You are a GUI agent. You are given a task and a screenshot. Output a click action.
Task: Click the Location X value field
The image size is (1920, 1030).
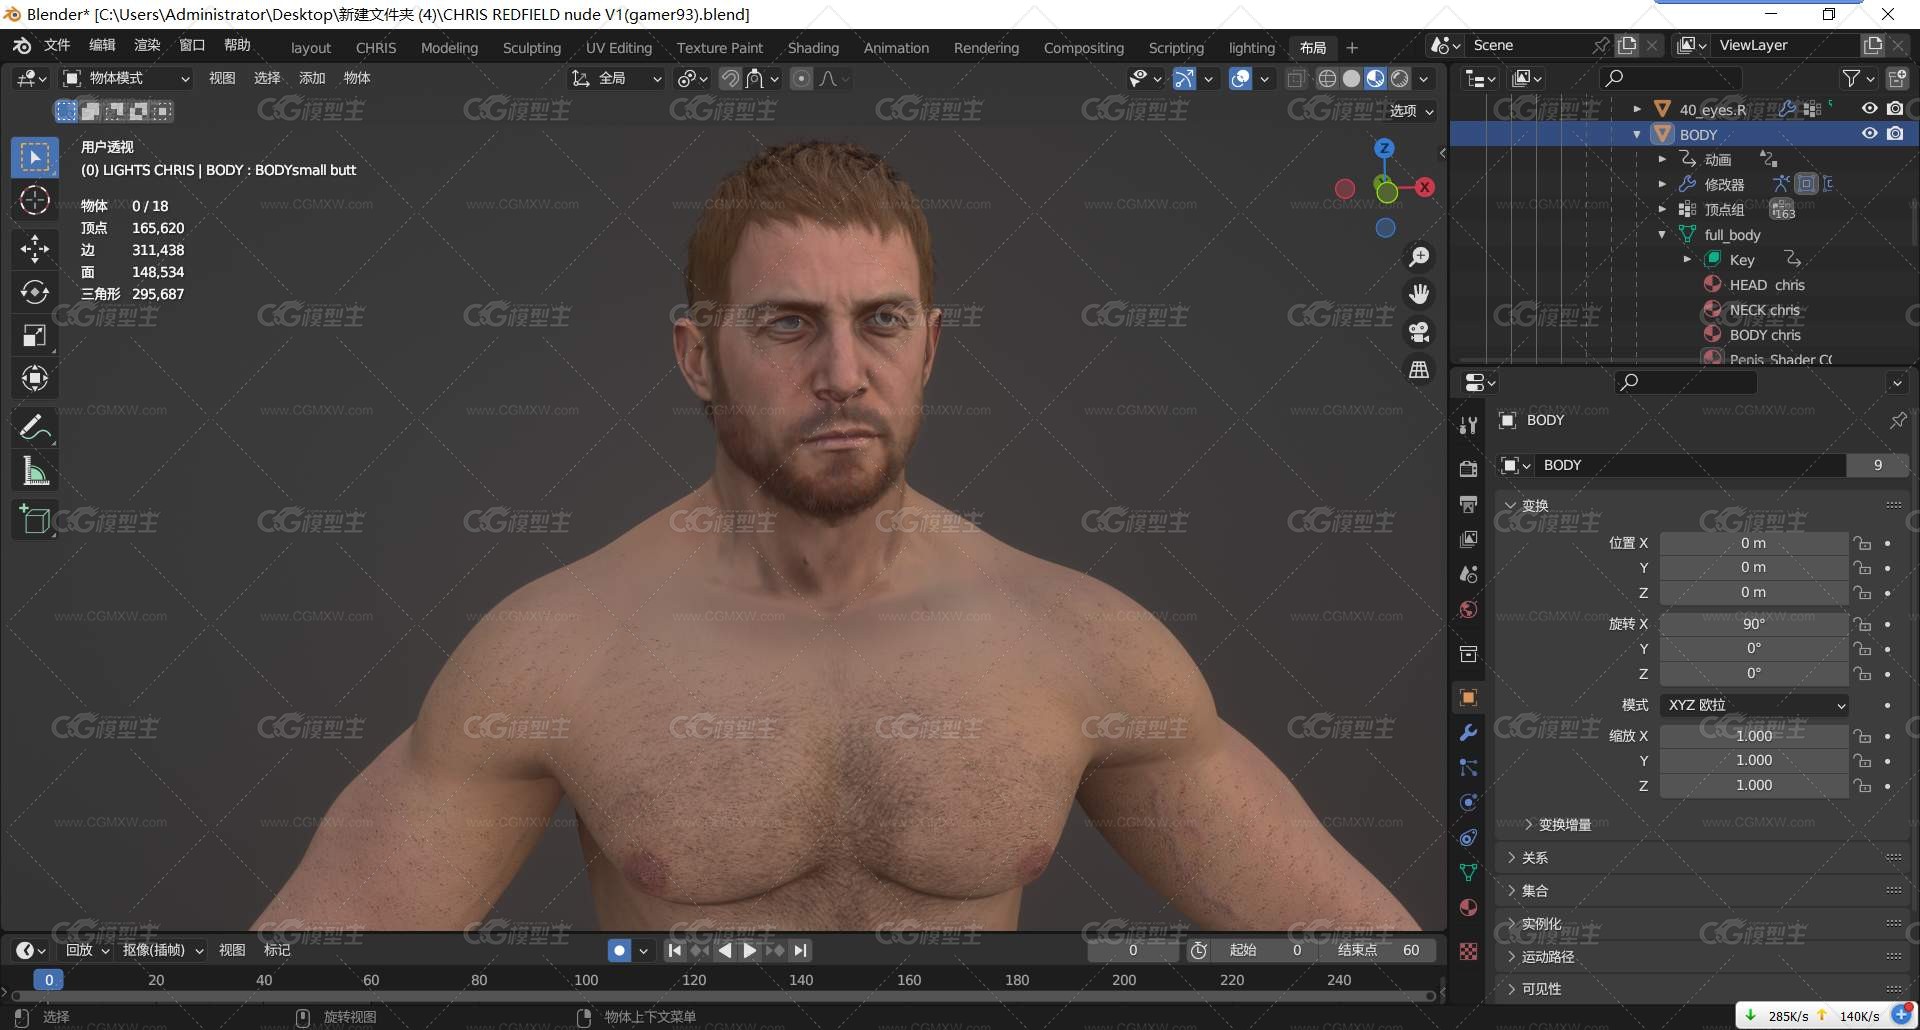(x=1753, y=544)
